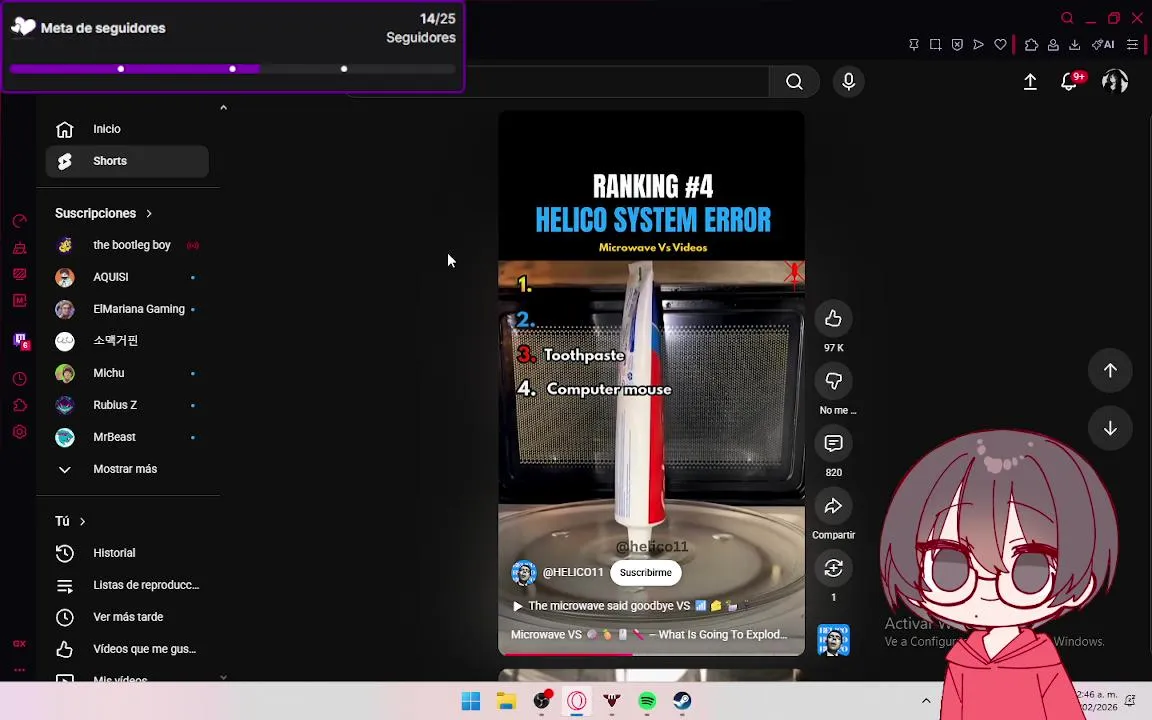Go to next Short with down arrow
Image resolution: width=1152 pixels, height=720 pixels.
coord(1110,428)
